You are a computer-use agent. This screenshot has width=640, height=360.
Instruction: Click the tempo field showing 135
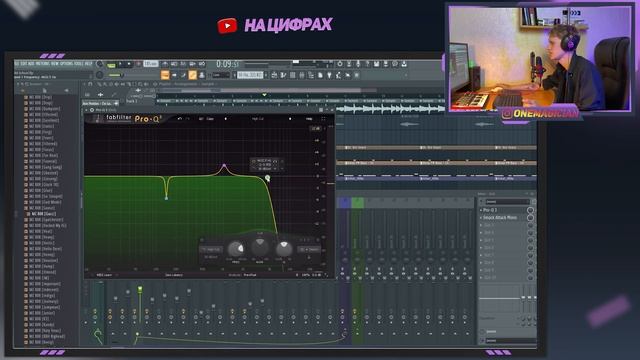tap(151, 64)
